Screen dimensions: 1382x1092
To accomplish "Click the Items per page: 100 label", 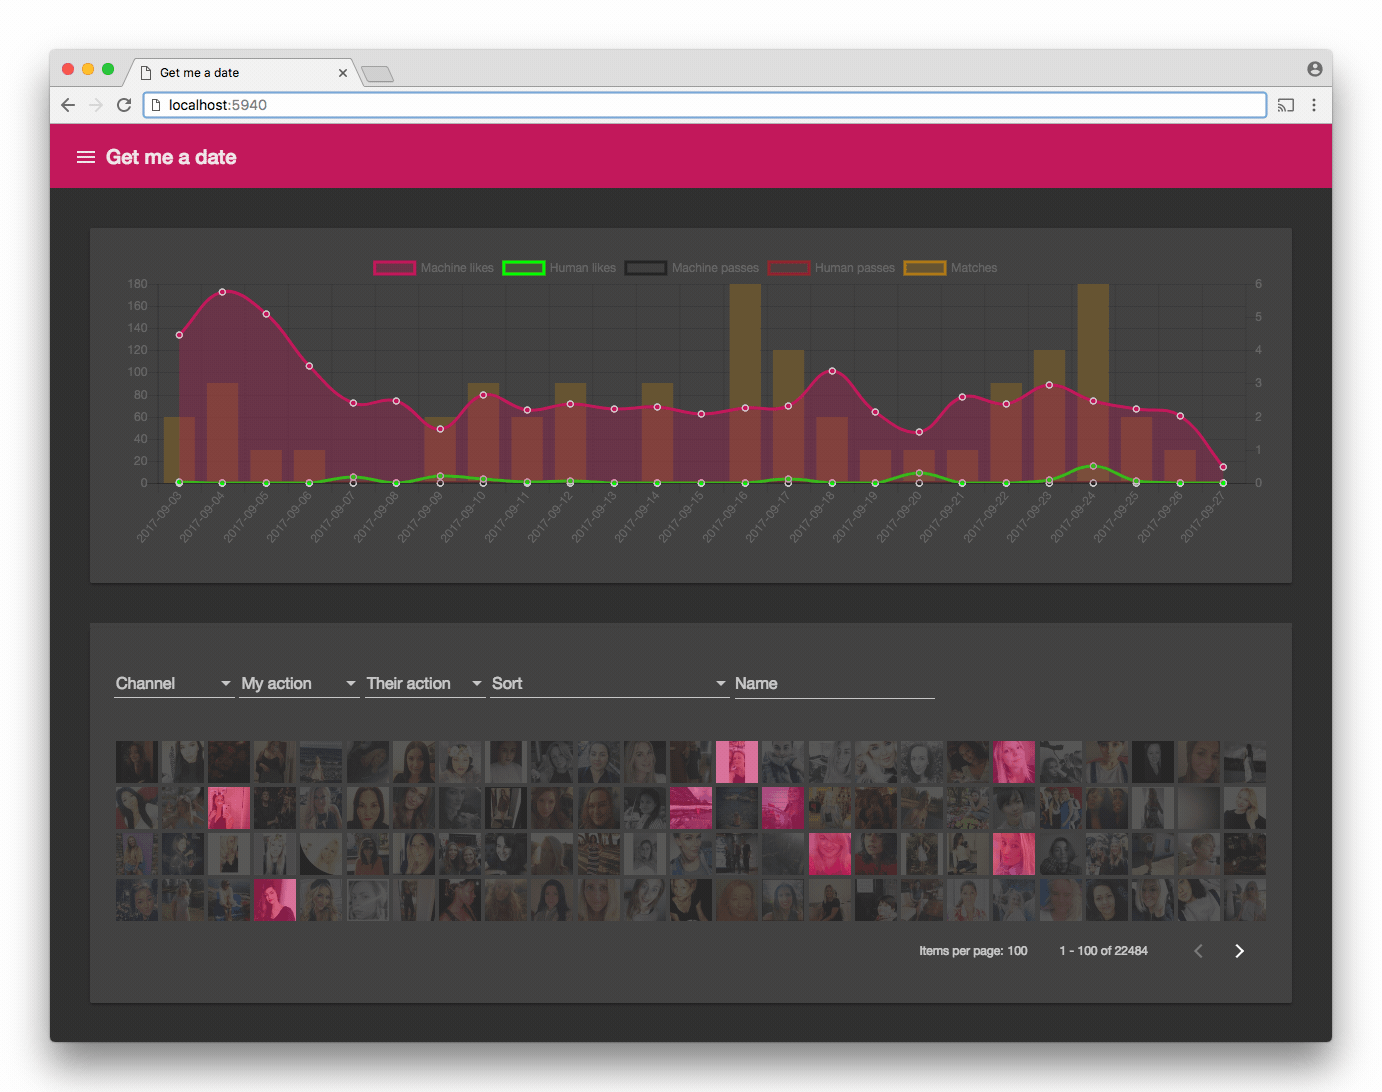I will click(x=973, y=951).
